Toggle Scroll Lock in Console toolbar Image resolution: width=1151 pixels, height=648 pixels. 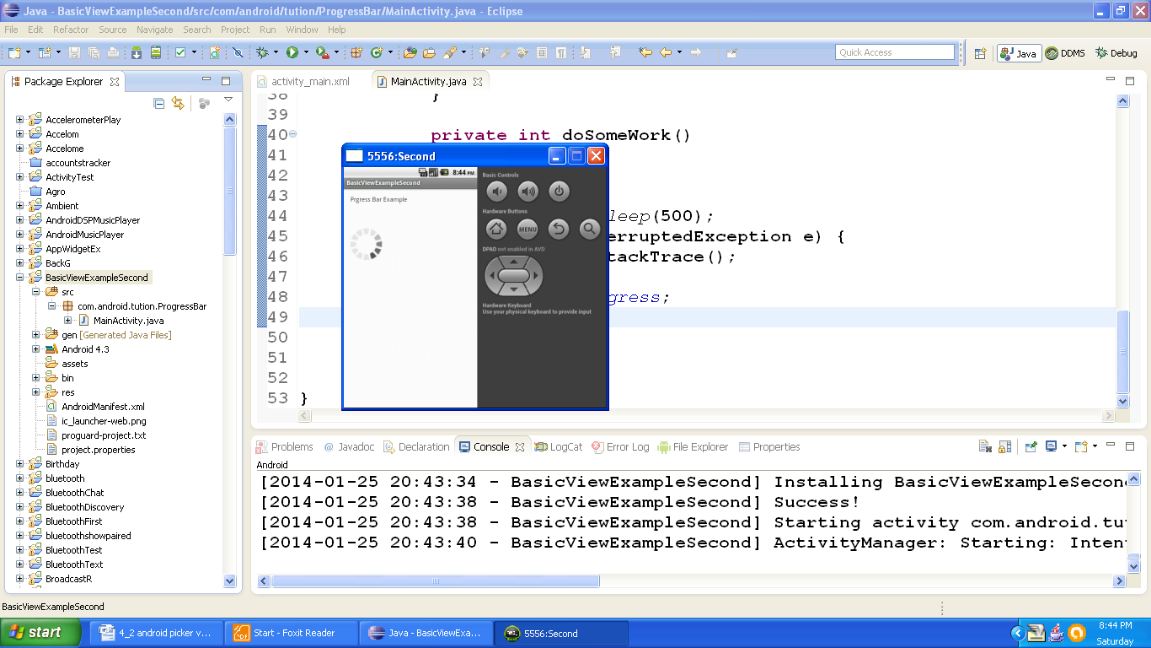point(1005,446)
